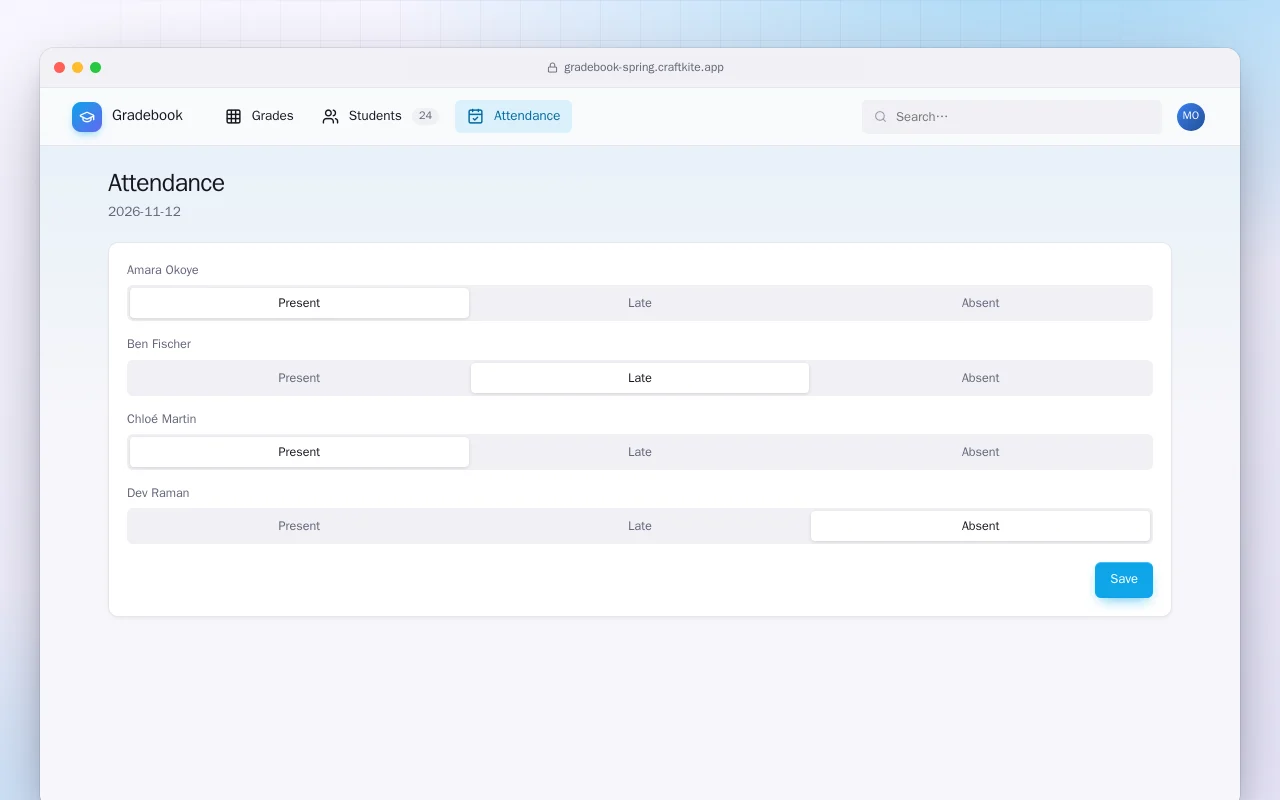This screenshot has height=800, width=1280.
Task: Mark Amara Okoye as Present
Action: click(299, 303)
